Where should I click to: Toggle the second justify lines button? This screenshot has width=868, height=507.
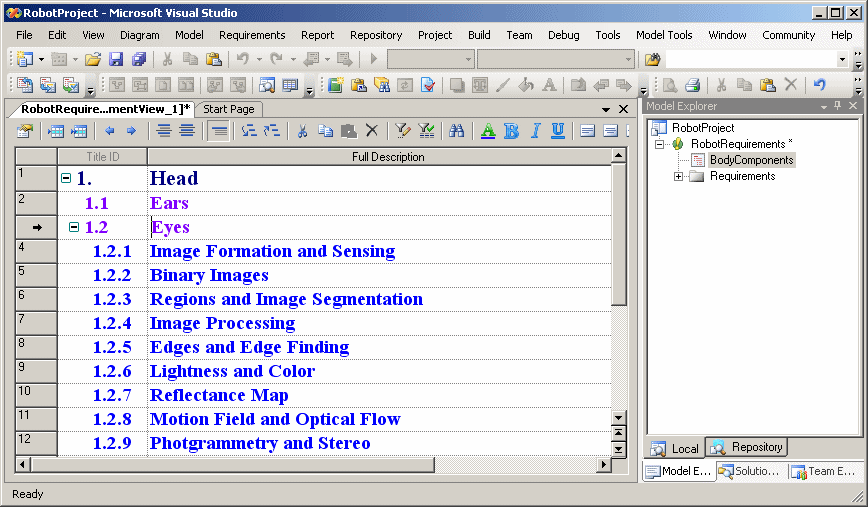pos(187,131)
